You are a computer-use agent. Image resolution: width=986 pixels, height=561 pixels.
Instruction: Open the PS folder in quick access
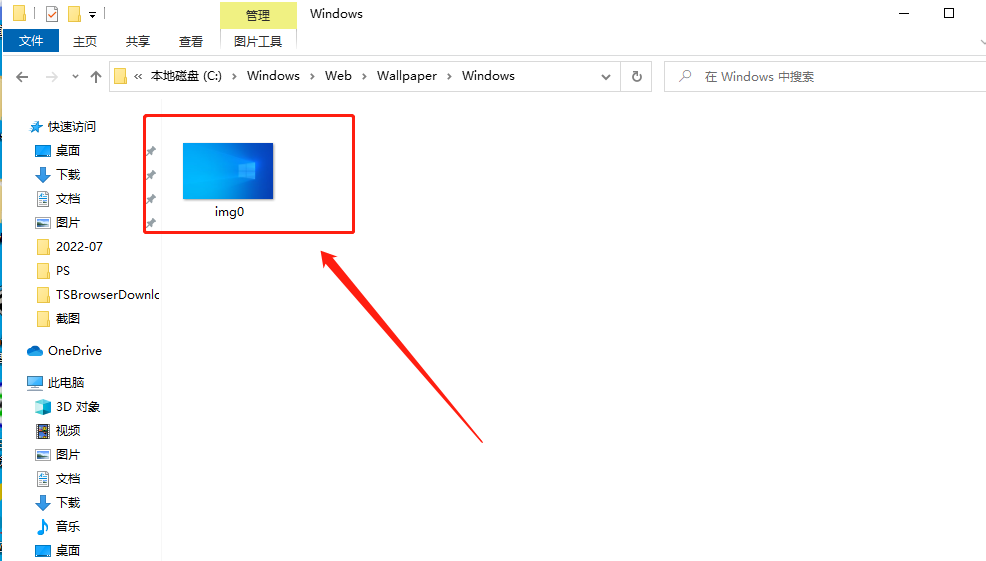point(62,271)
